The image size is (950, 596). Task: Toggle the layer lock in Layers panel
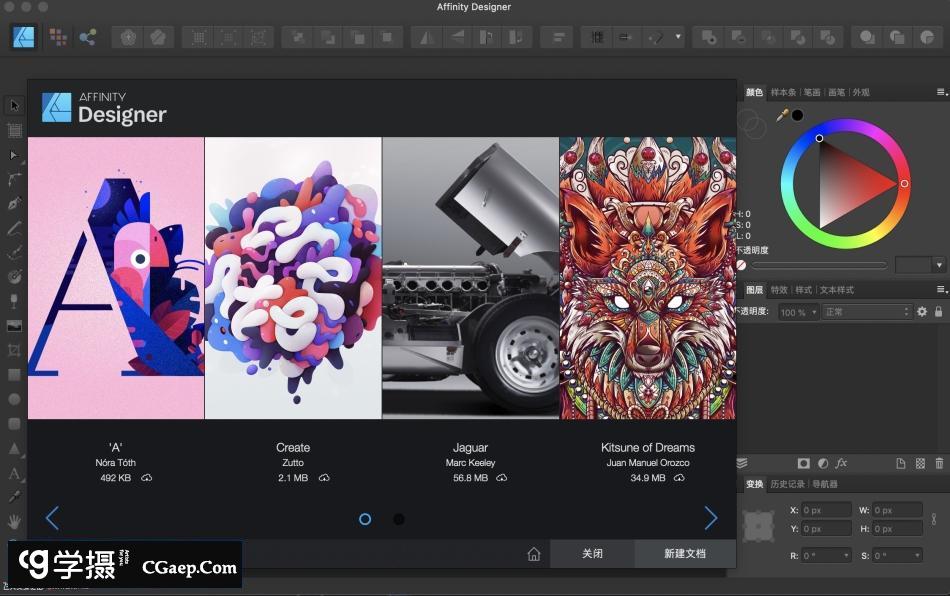coord(937,313)
